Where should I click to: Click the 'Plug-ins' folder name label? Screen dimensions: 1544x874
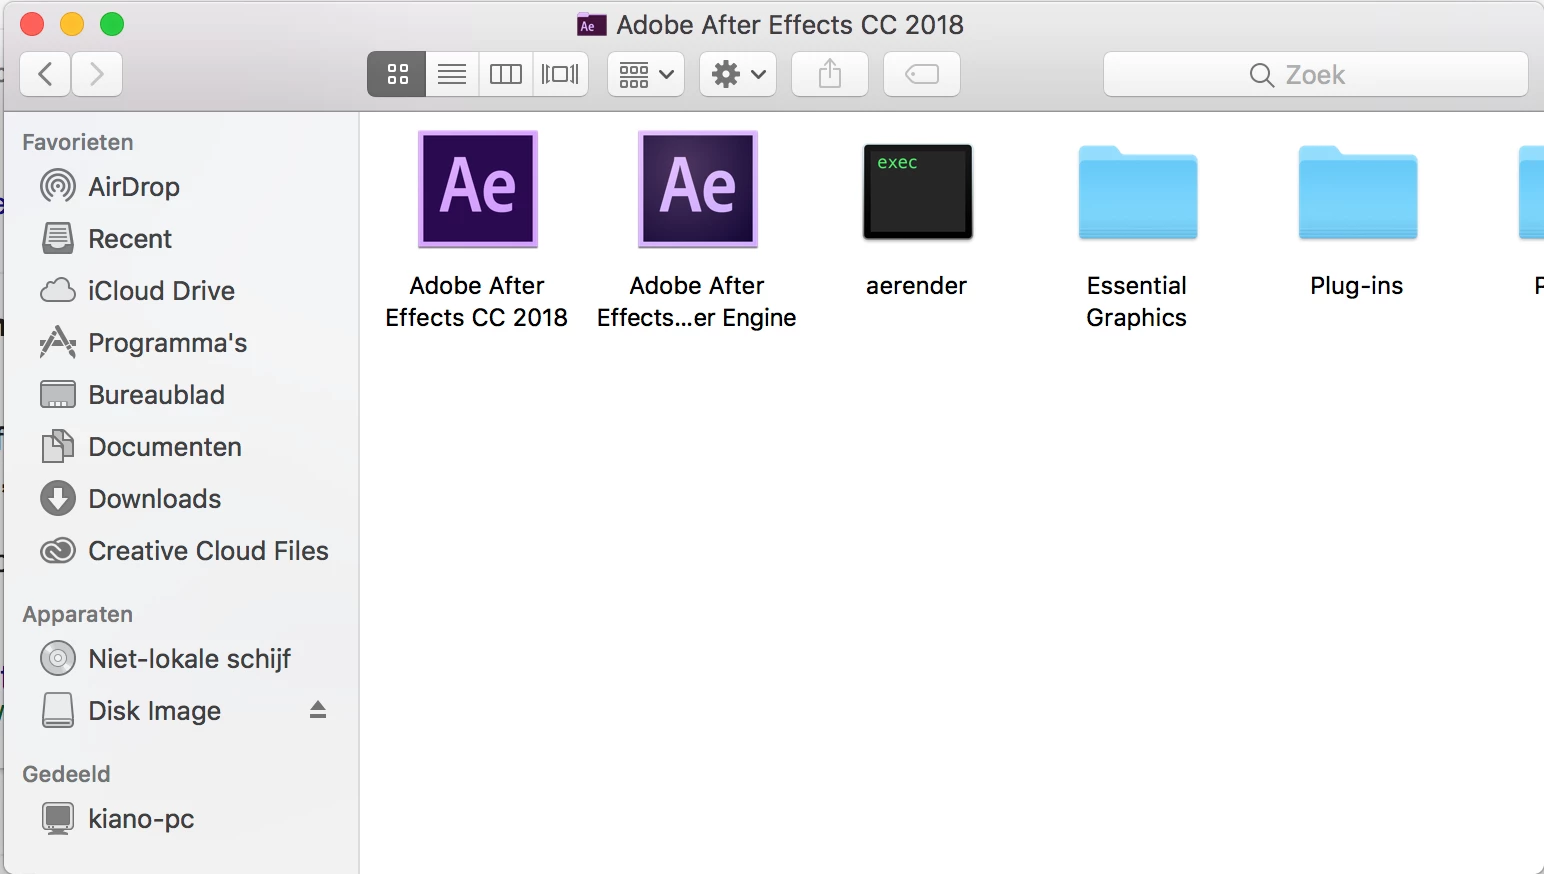[1357, 286]
